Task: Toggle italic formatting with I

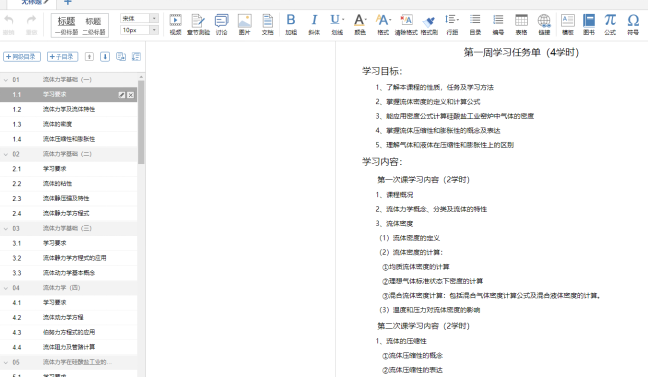Action: (314, 24)
